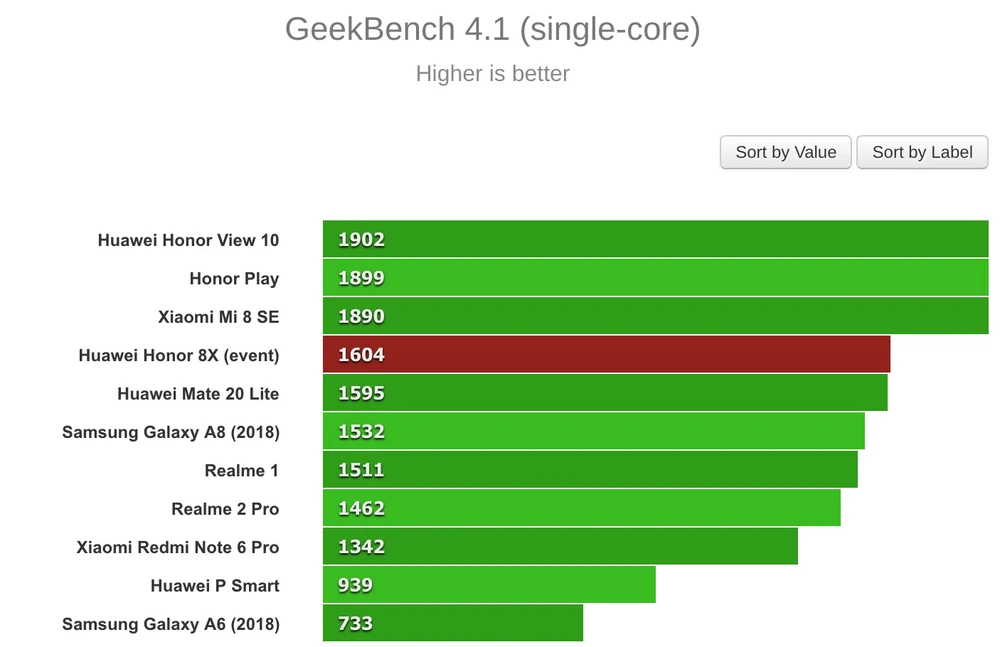This screenshot has width=1000, height=647.
Task: Click the Honor Play bar showing 1899
Action: coord(655,278)
